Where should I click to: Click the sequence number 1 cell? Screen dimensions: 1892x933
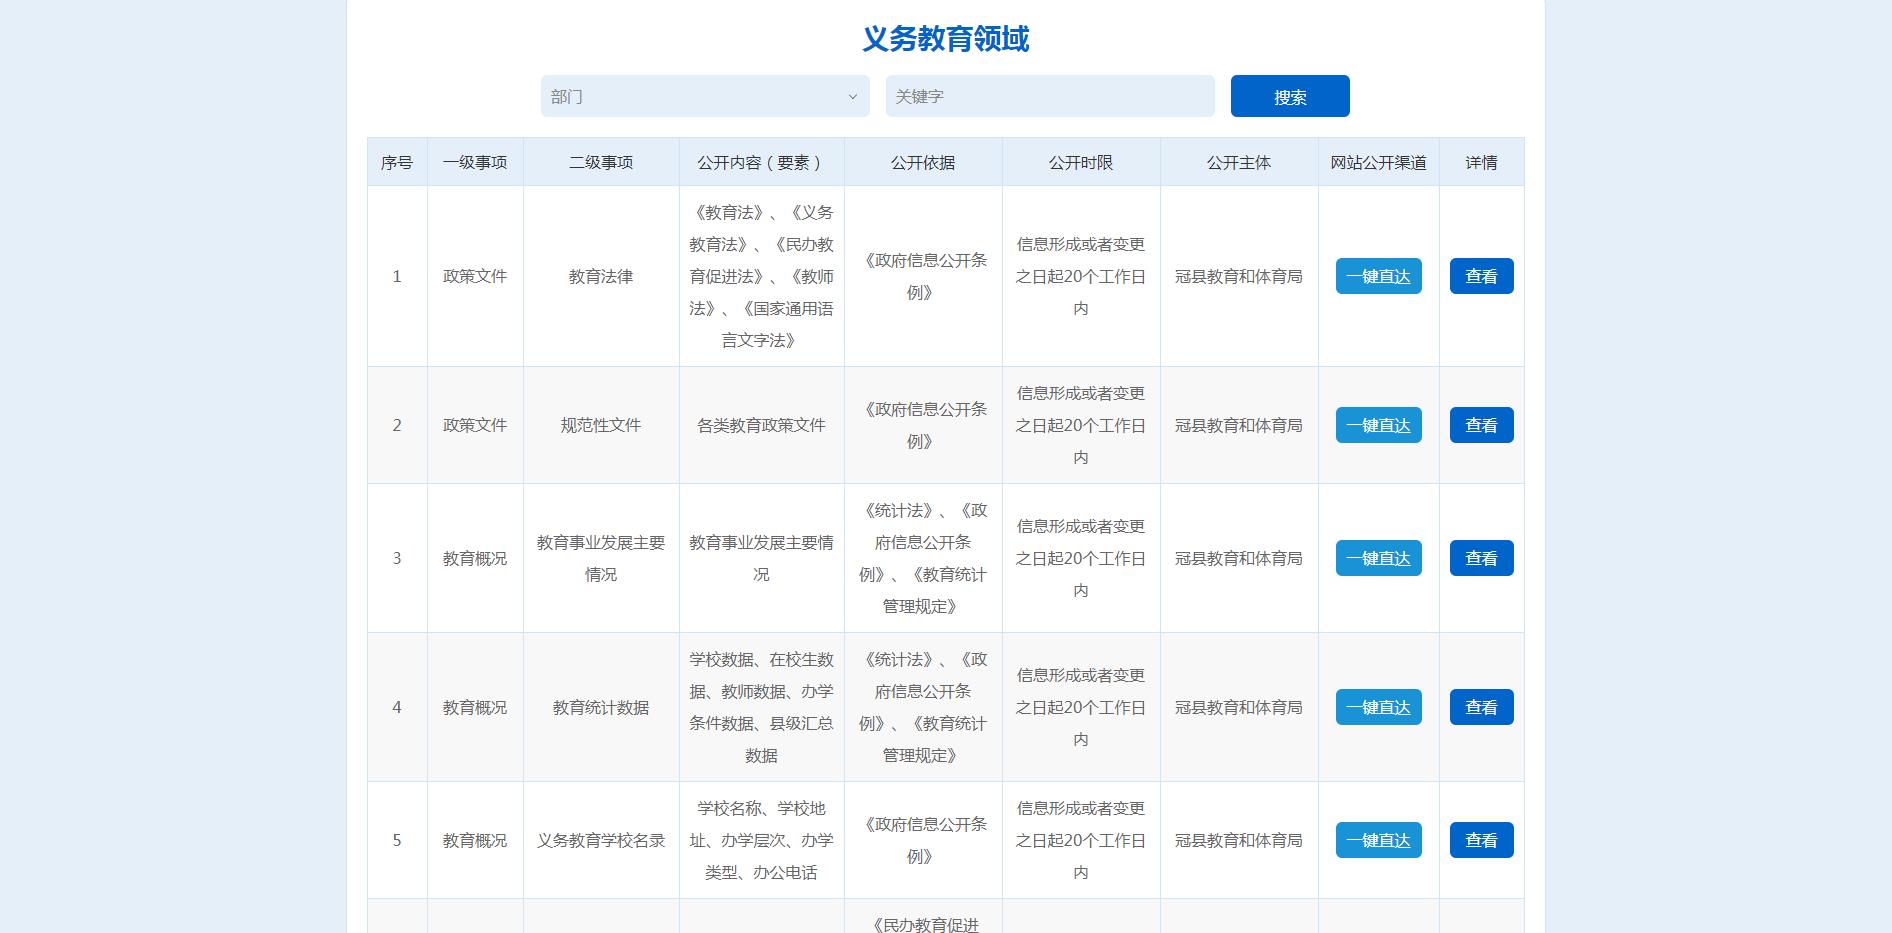coord(397,276)
